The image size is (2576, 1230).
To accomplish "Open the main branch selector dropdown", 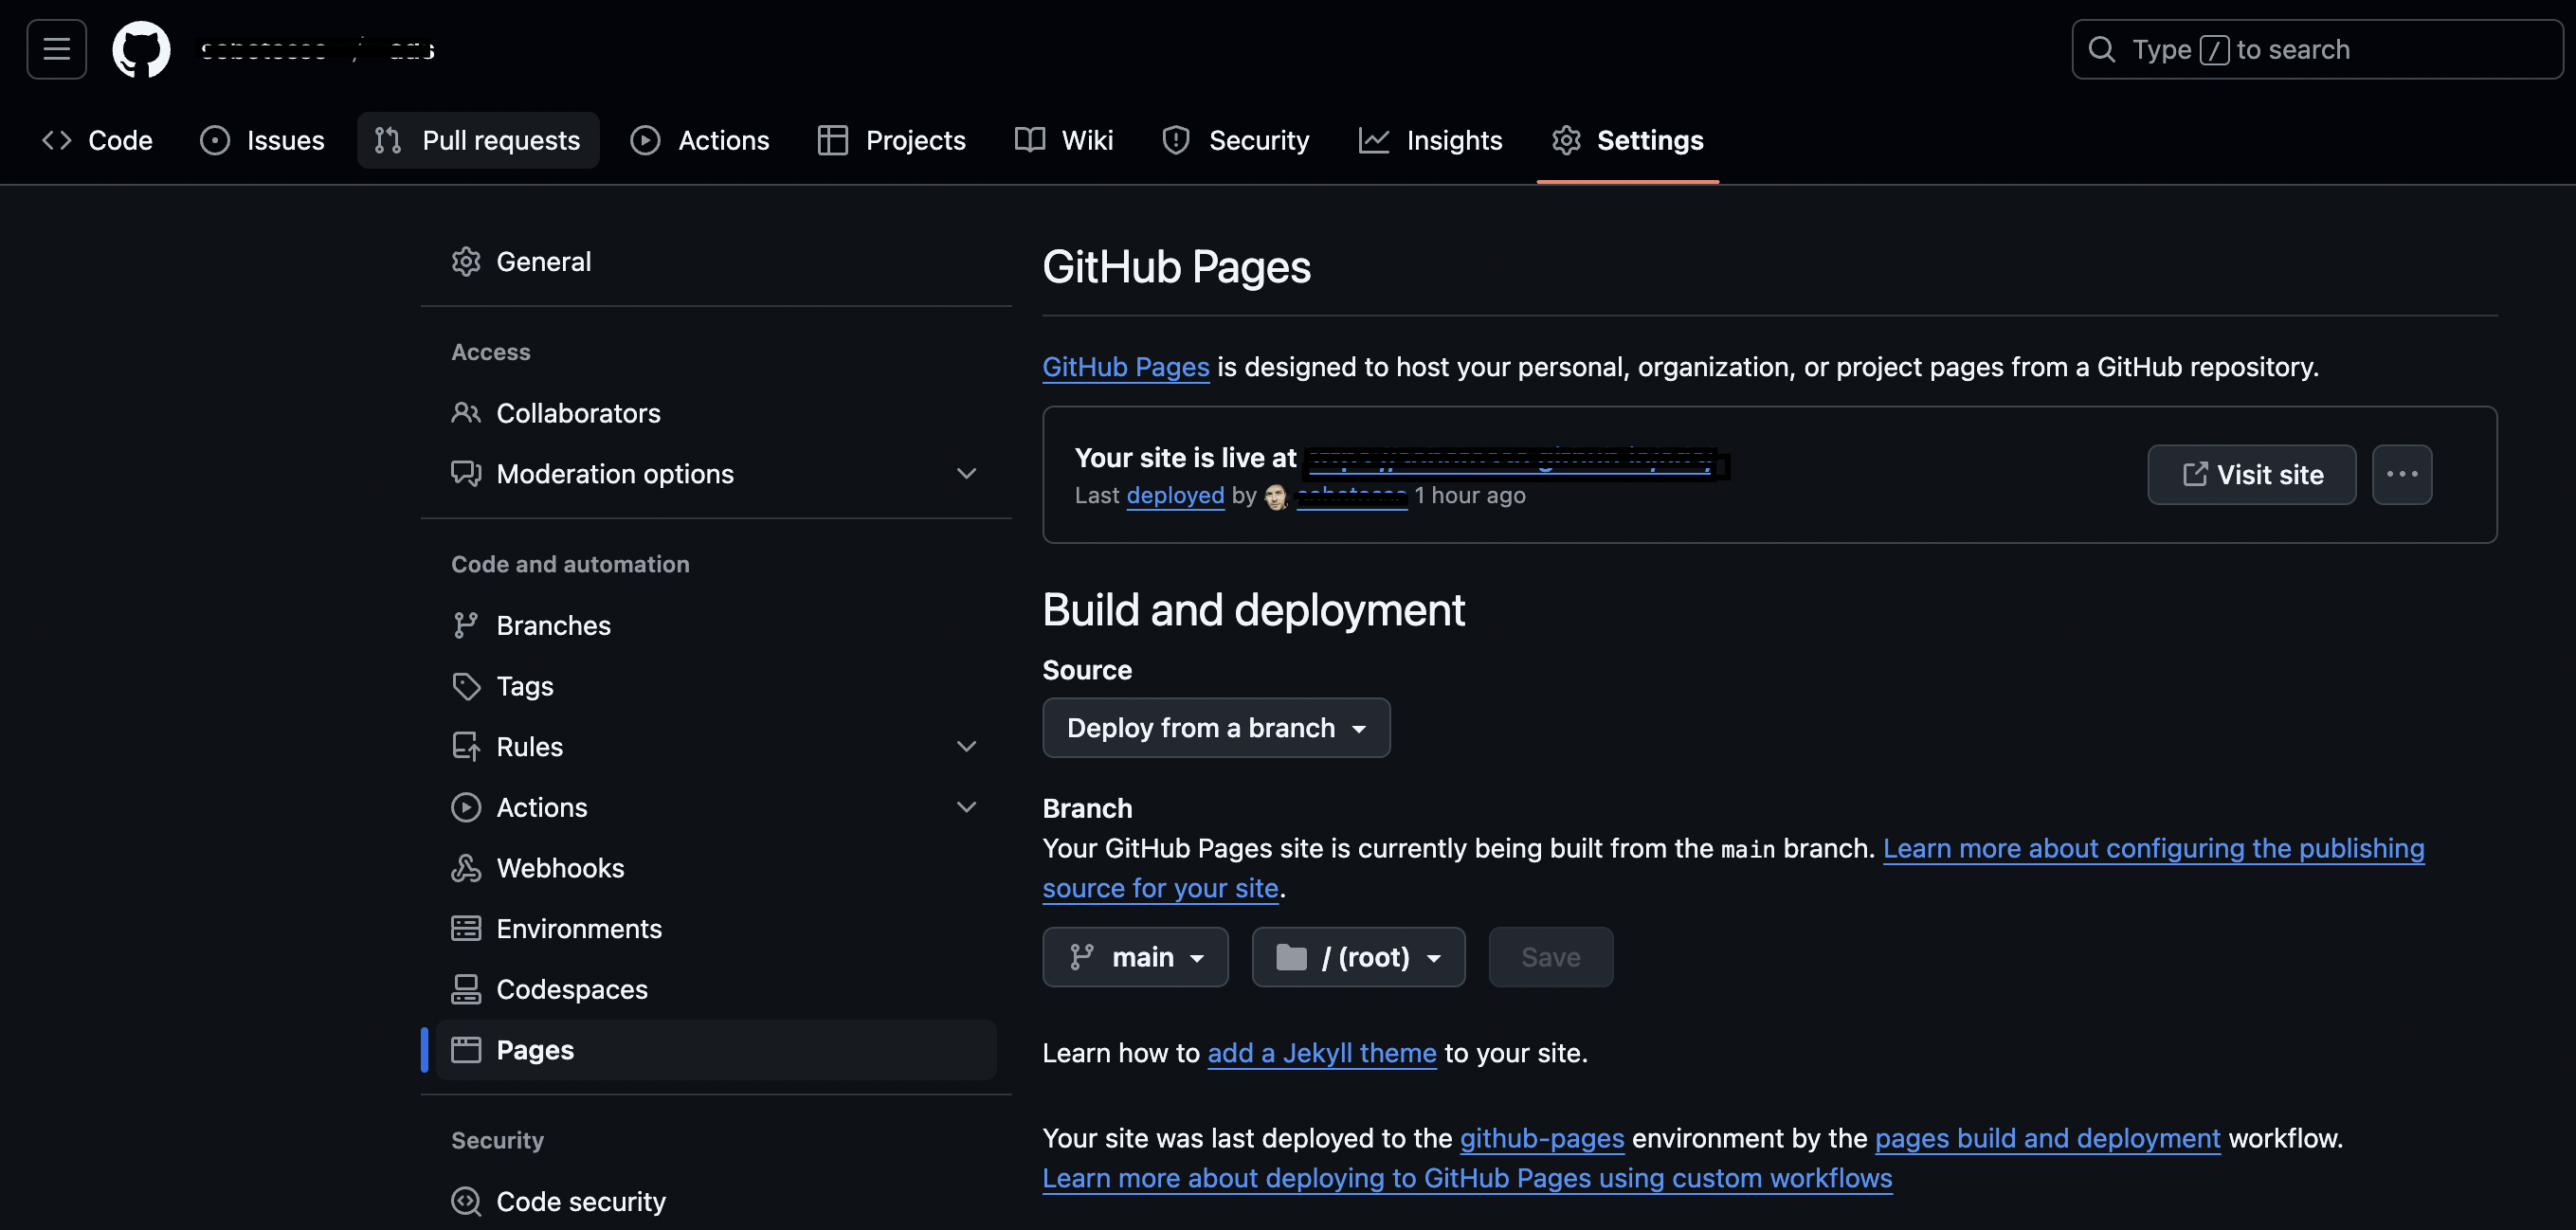I will (x=1135, y=958).
